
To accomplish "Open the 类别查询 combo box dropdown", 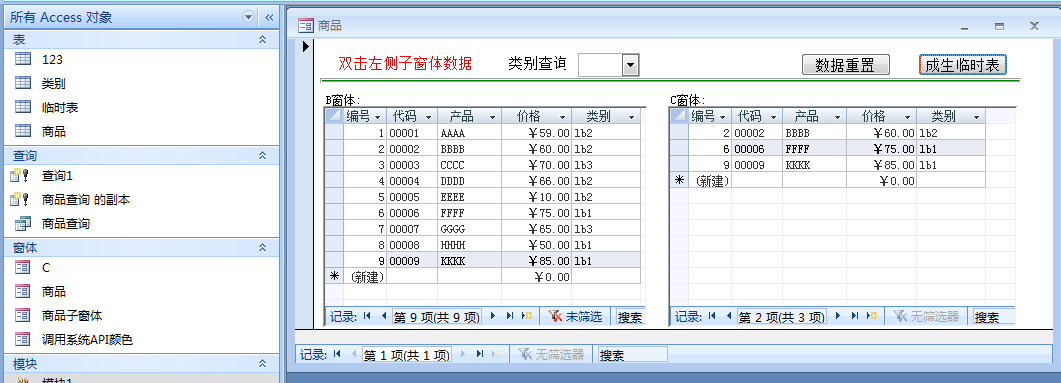I will tap(631, 65).
